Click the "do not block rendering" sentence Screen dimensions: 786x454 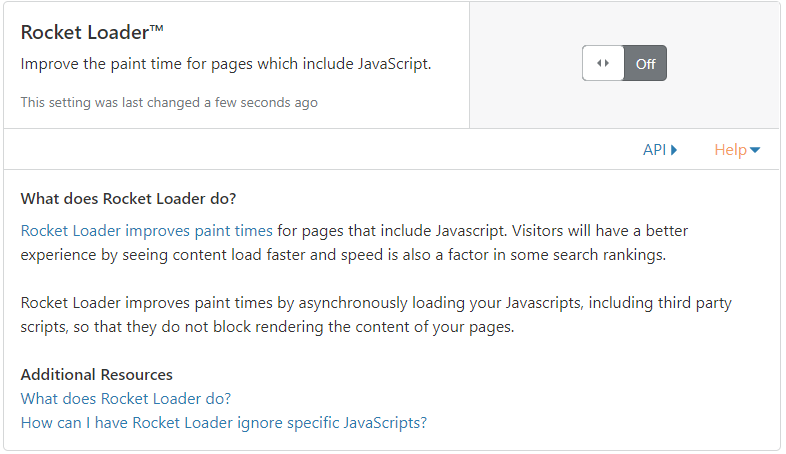267,327
